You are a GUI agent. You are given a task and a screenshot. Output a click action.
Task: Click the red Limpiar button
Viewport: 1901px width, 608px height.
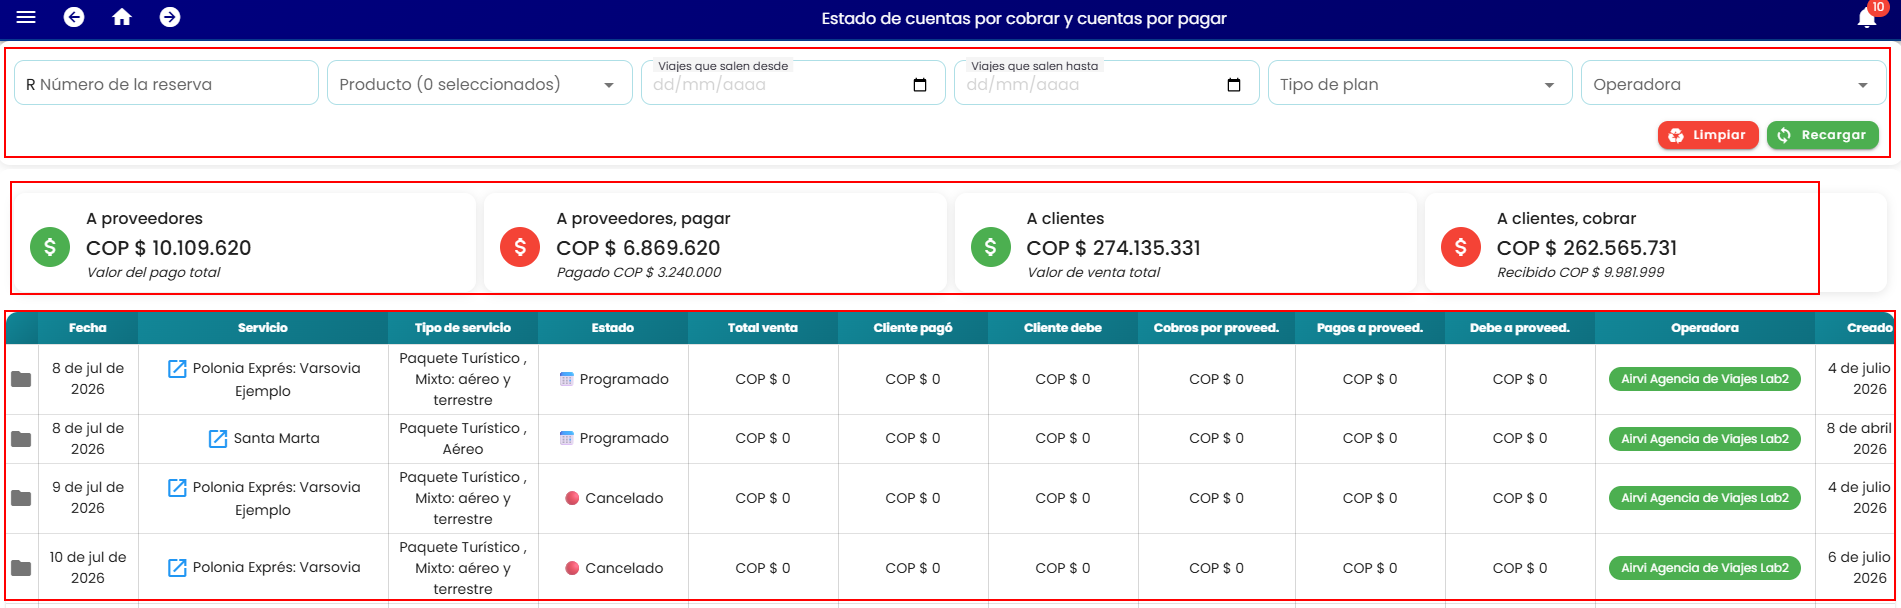click(1707, 135)
